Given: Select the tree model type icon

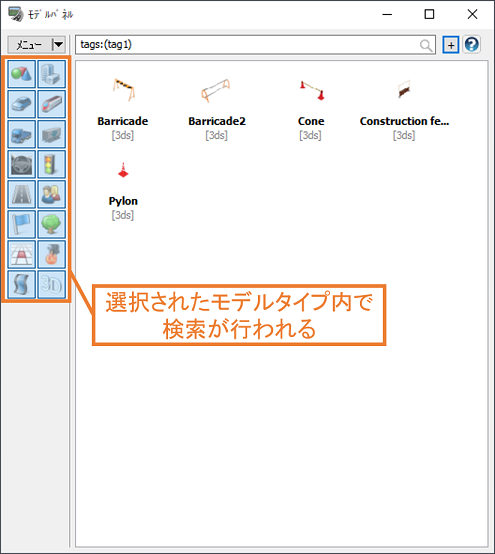Looking at the screenshot, I should tap(52, 224).
